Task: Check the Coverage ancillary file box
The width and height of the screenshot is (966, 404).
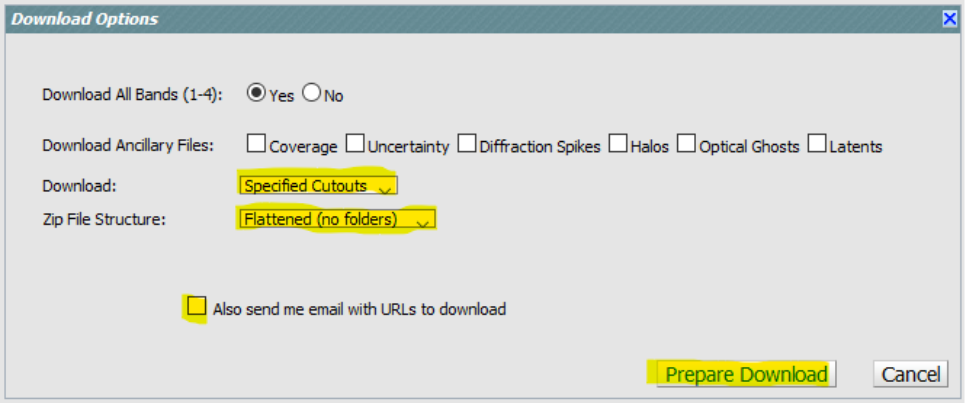Action: click(256, 144)
